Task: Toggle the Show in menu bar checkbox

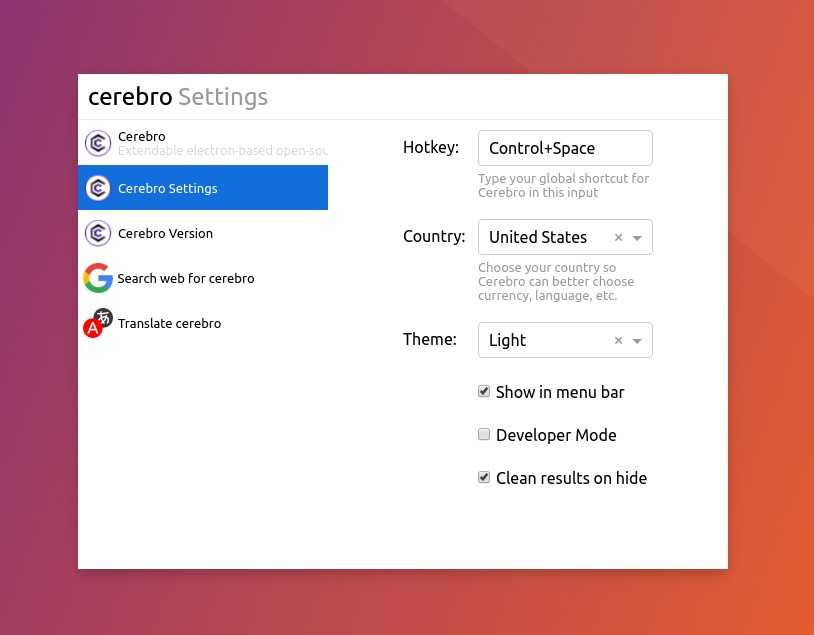Action: pyautogui.click(x=484, y=391)
